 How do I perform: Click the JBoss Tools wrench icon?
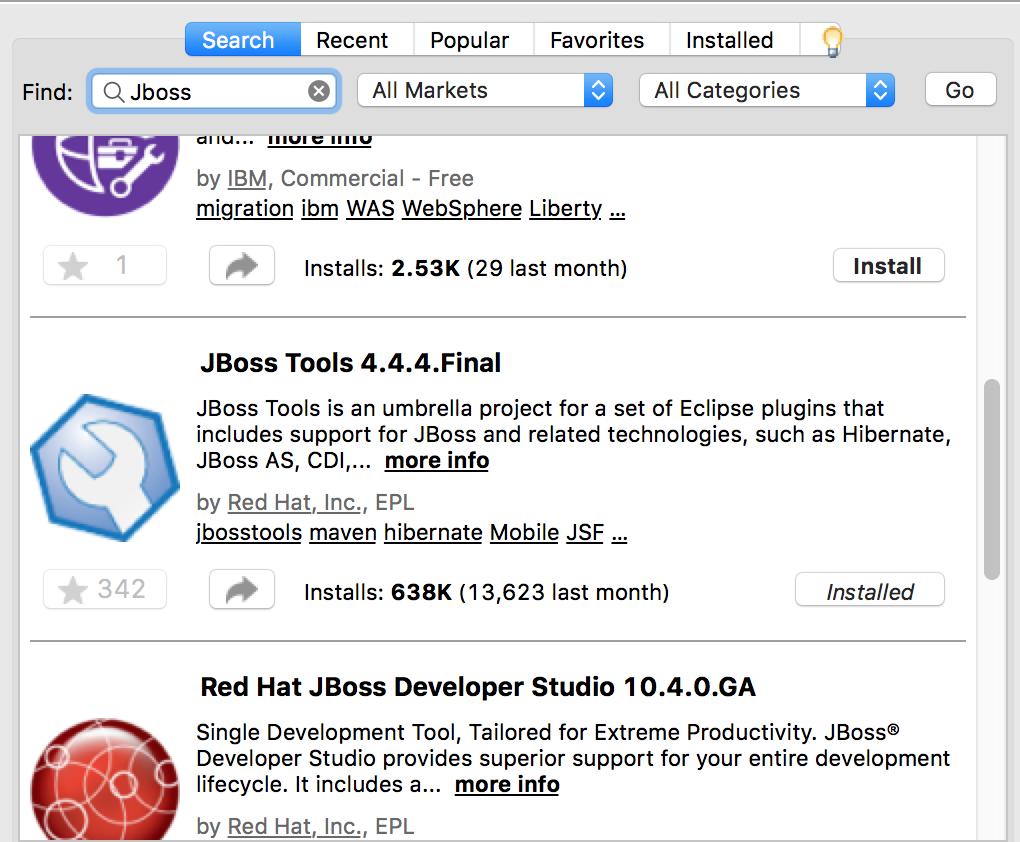[105, 467]
